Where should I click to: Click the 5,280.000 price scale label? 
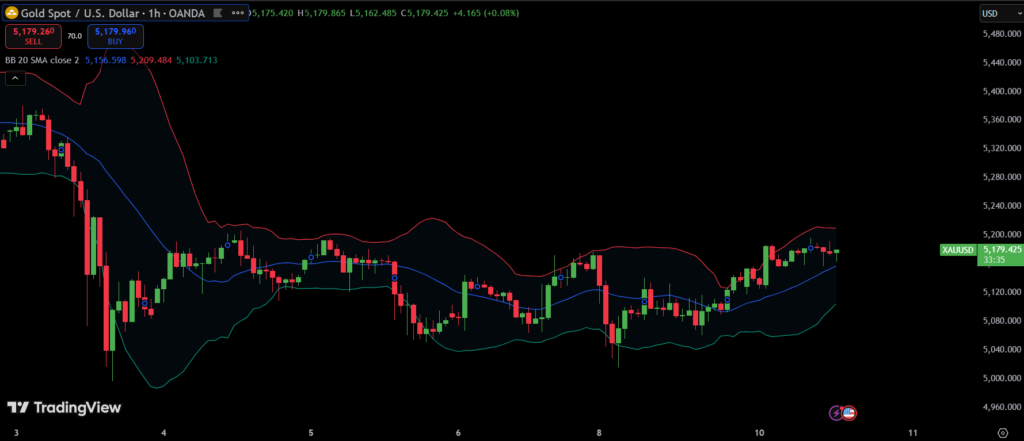click(1002, 177)
